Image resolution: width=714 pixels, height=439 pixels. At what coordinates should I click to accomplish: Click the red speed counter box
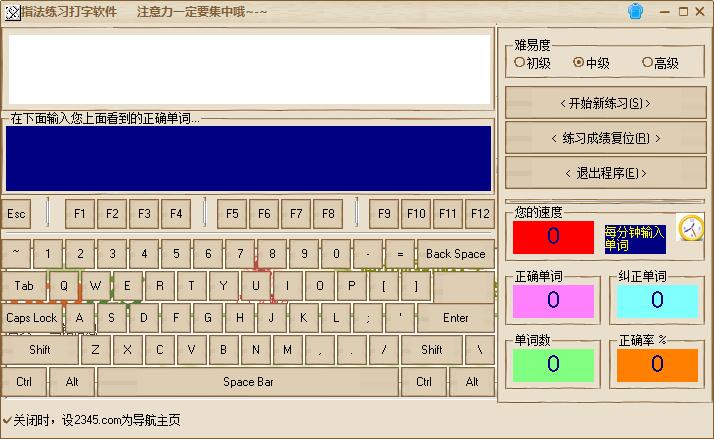(x=553, y=237)
